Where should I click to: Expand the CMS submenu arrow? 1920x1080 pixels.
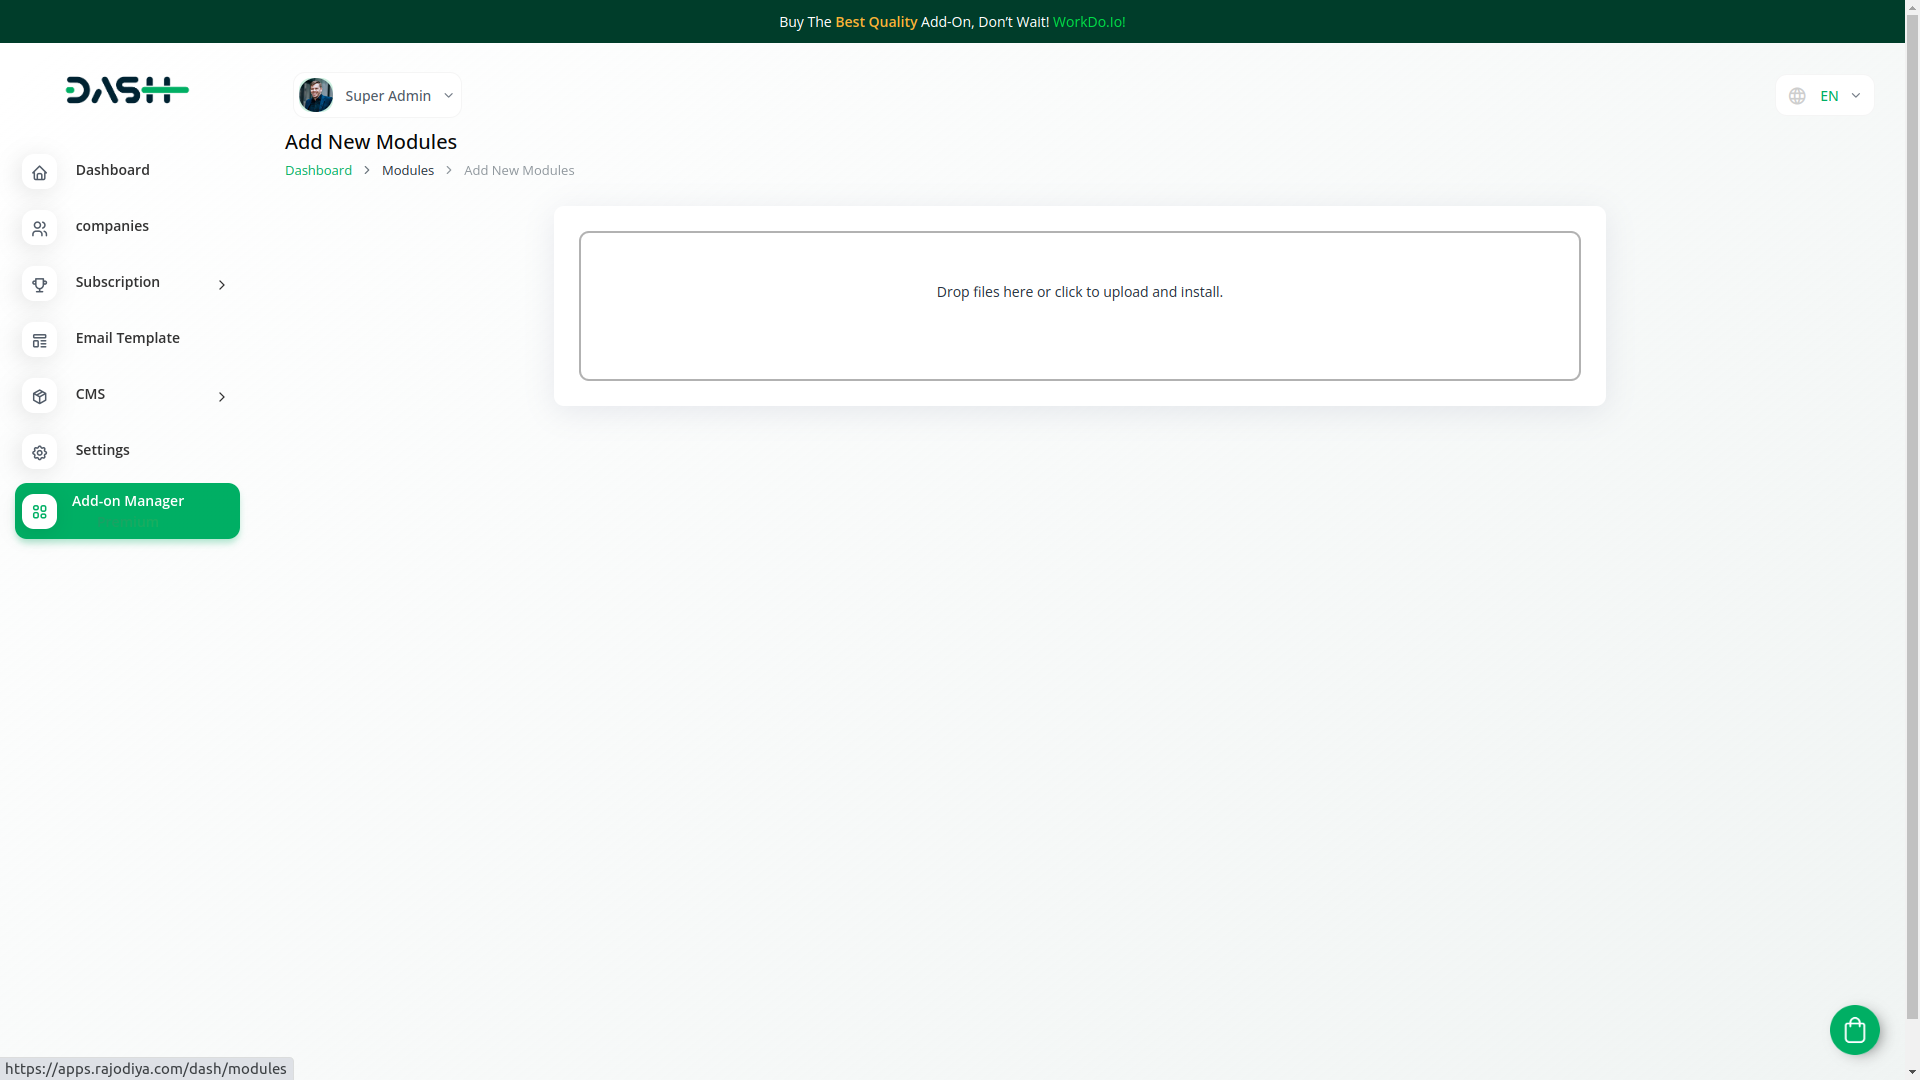(x=222, y=397)
